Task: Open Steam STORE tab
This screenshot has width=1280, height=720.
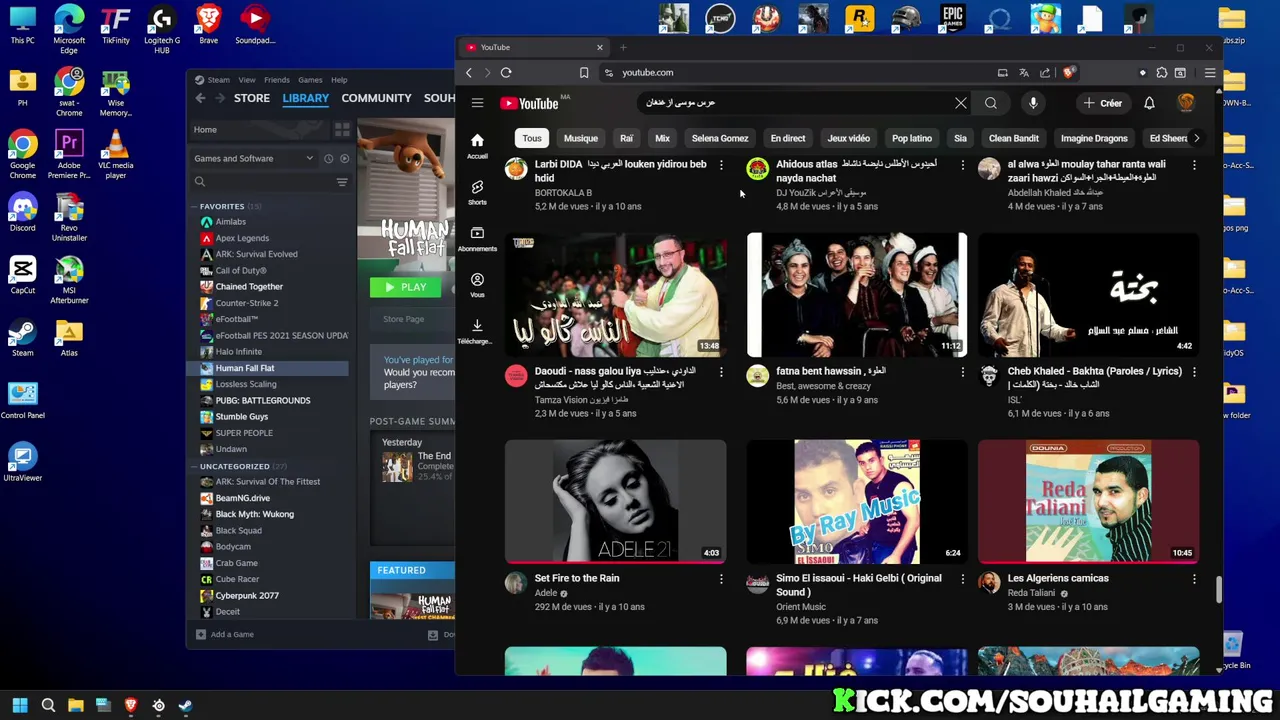Action: 252,98
